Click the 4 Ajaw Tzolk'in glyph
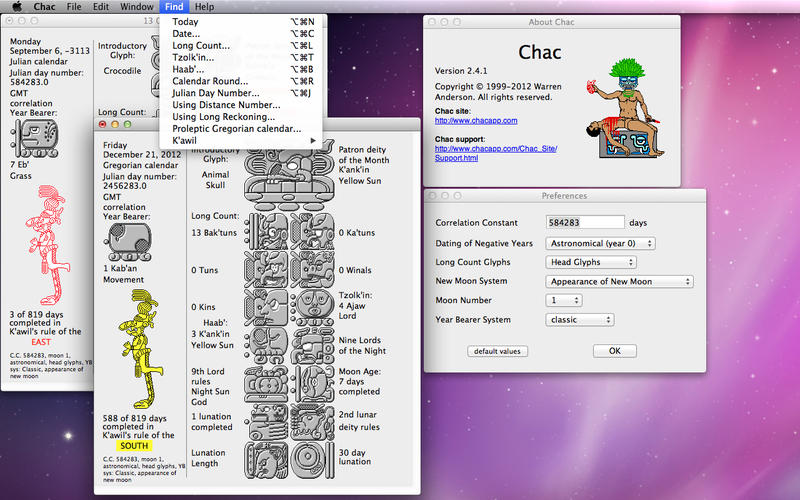Viewport: 800px width, 500px height. (x=313, y=307)
